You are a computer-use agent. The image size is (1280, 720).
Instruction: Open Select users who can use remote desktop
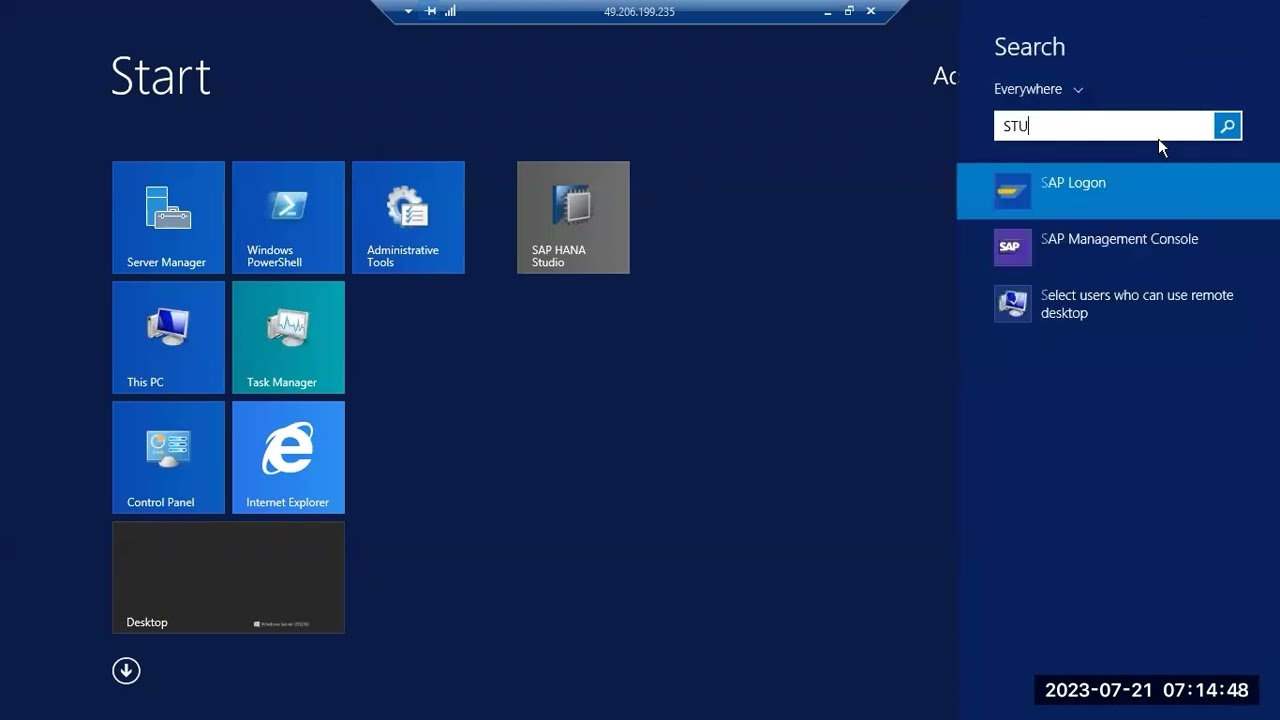point(1118,304)
